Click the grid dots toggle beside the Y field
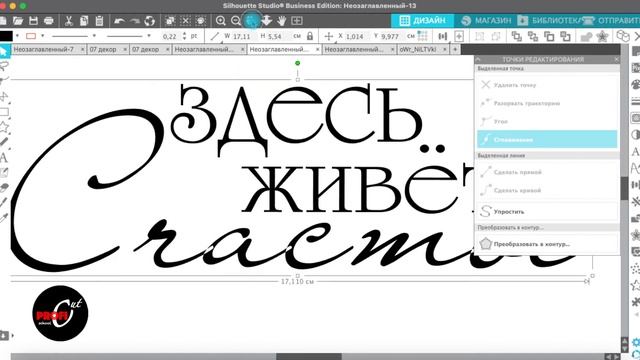This screenshot has height=360, width=640. 422,36
